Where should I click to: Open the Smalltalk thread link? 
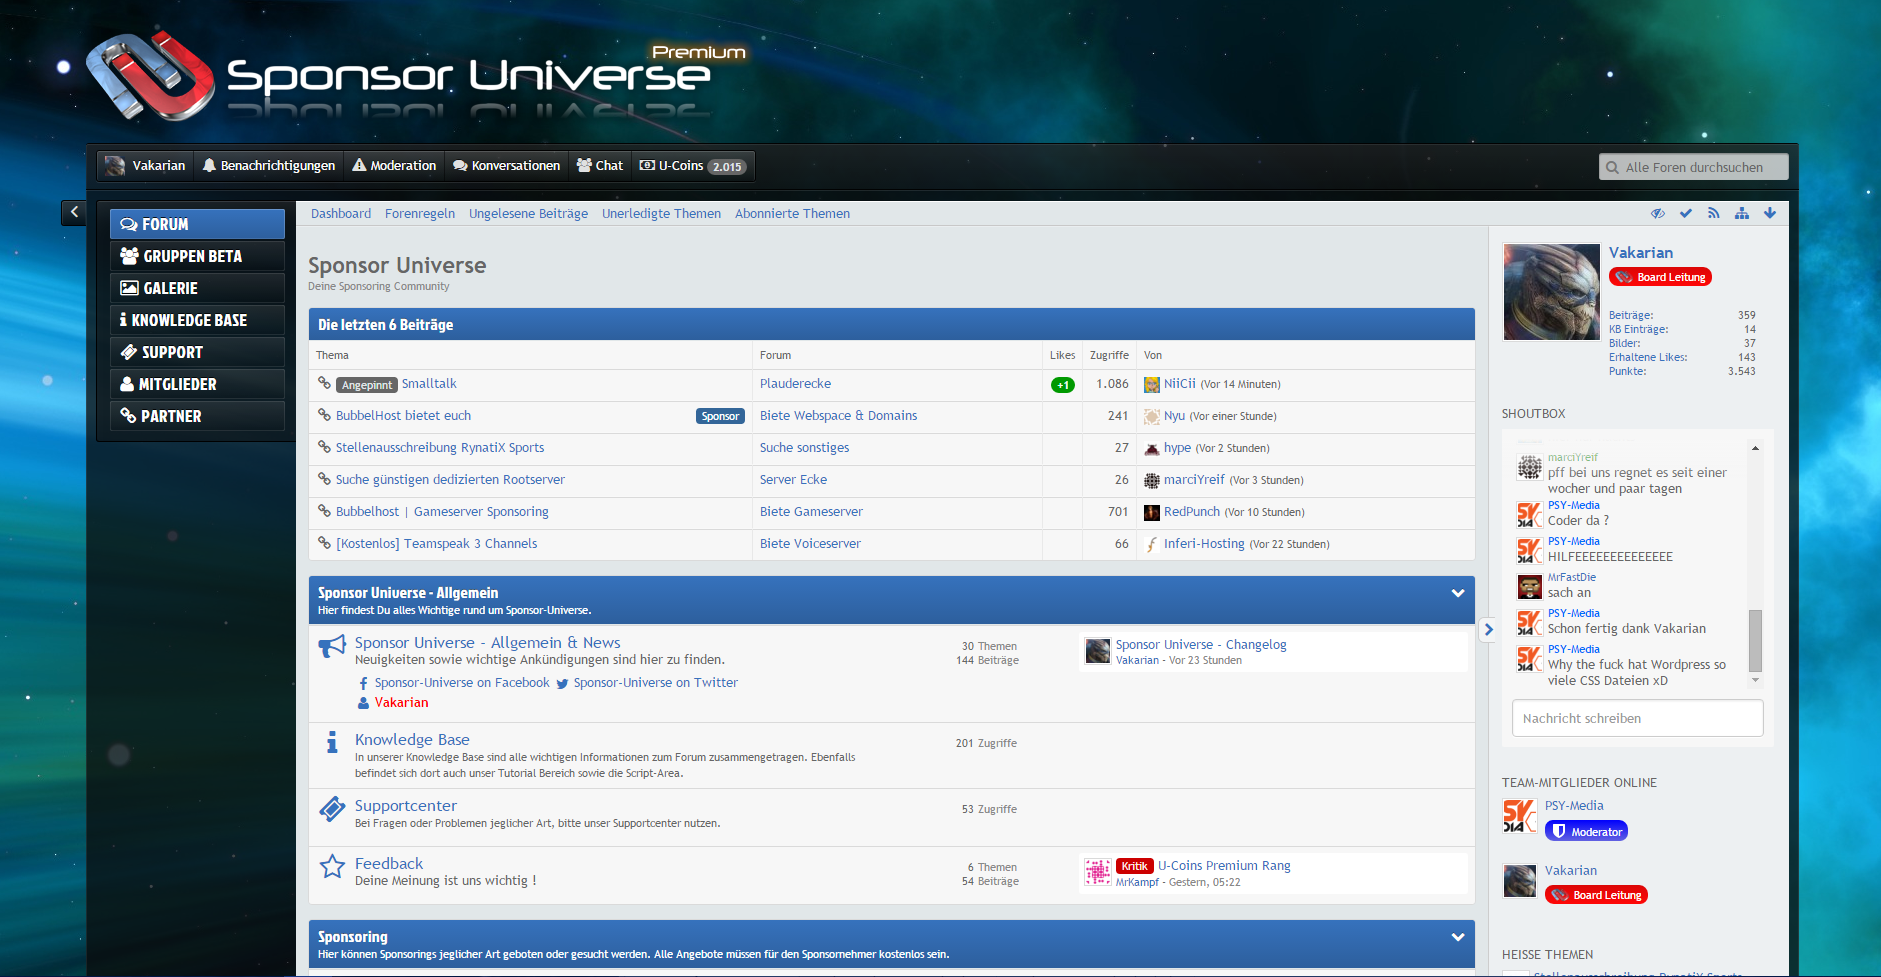coord(429,384)
